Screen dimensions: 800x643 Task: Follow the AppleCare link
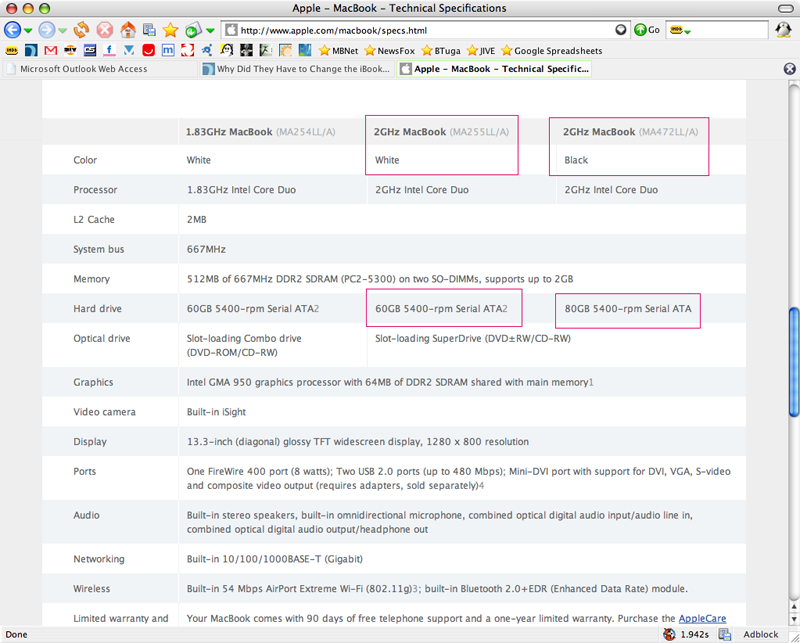(x=702, y=619)
